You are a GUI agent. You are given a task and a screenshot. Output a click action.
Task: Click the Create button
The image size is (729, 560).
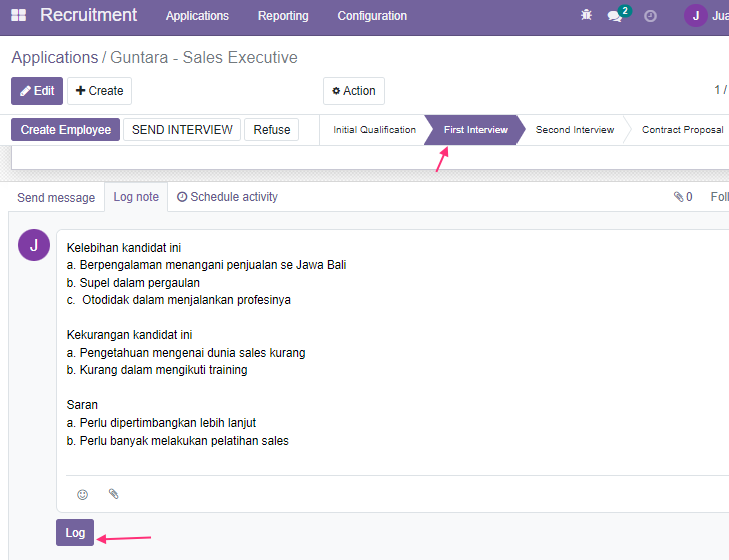[x=99, y=91]
